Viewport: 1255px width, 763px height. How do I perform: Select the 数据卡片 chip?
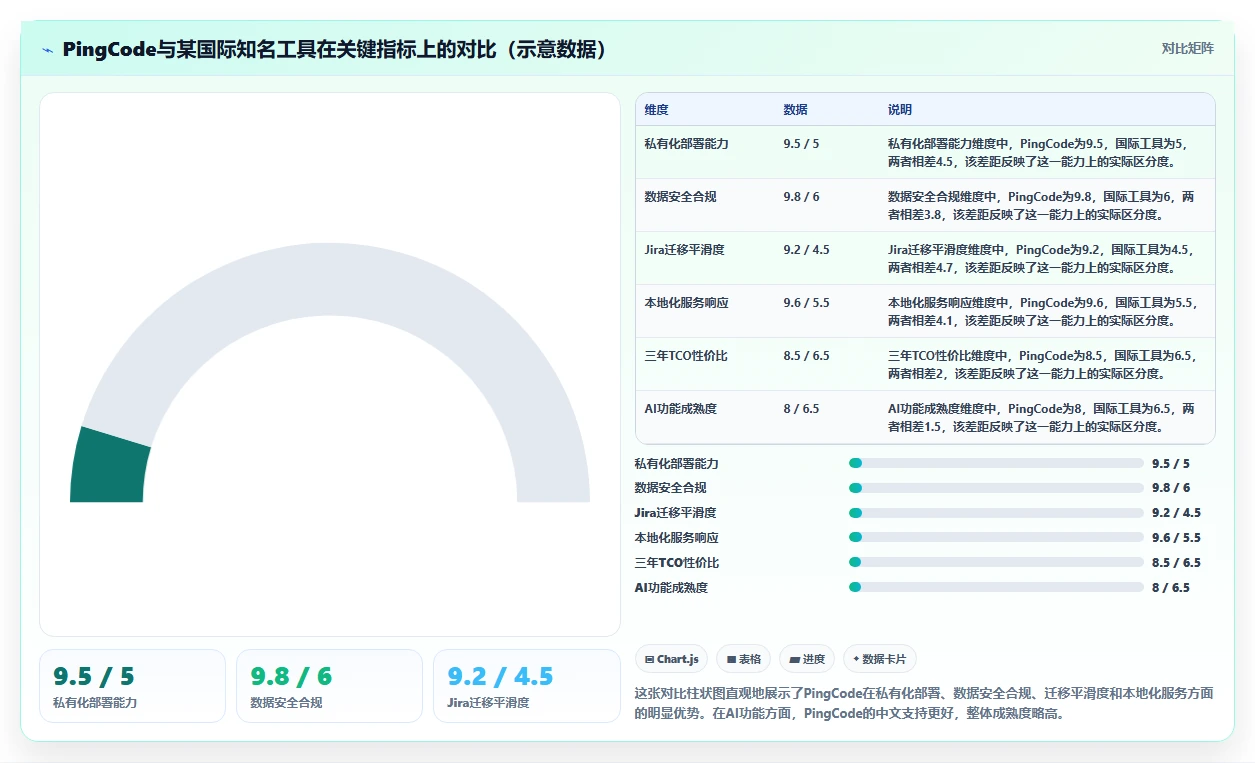point(880,659)
